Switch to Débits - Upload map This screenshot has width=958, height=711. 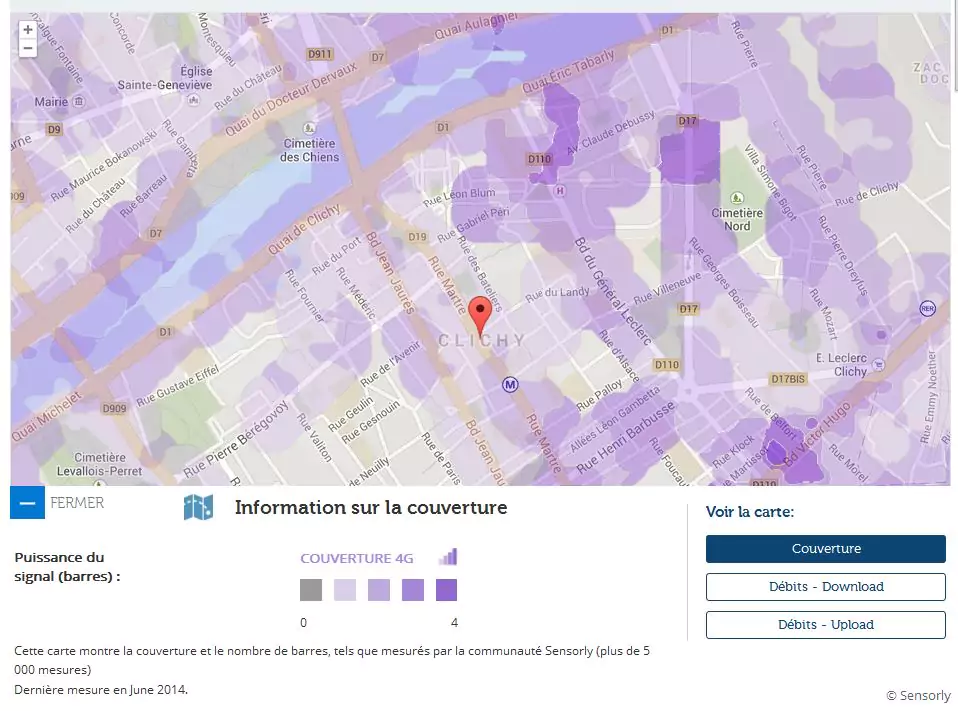click(825, 625)
